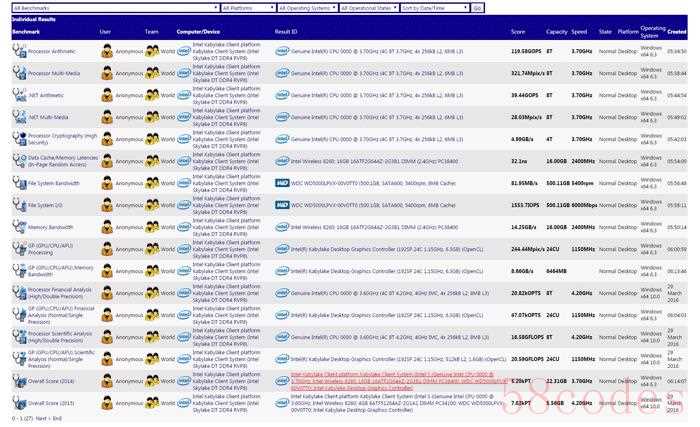700x427 pixels.
Task: Sort by the Speed column header
Action: click(x=579, y=32)
